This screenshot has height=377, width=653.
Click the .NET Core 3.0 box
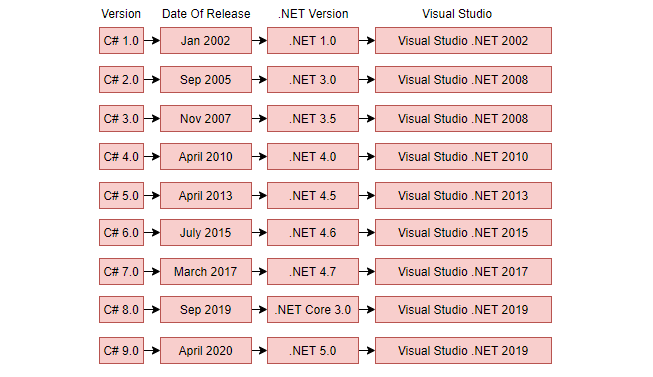313,310
